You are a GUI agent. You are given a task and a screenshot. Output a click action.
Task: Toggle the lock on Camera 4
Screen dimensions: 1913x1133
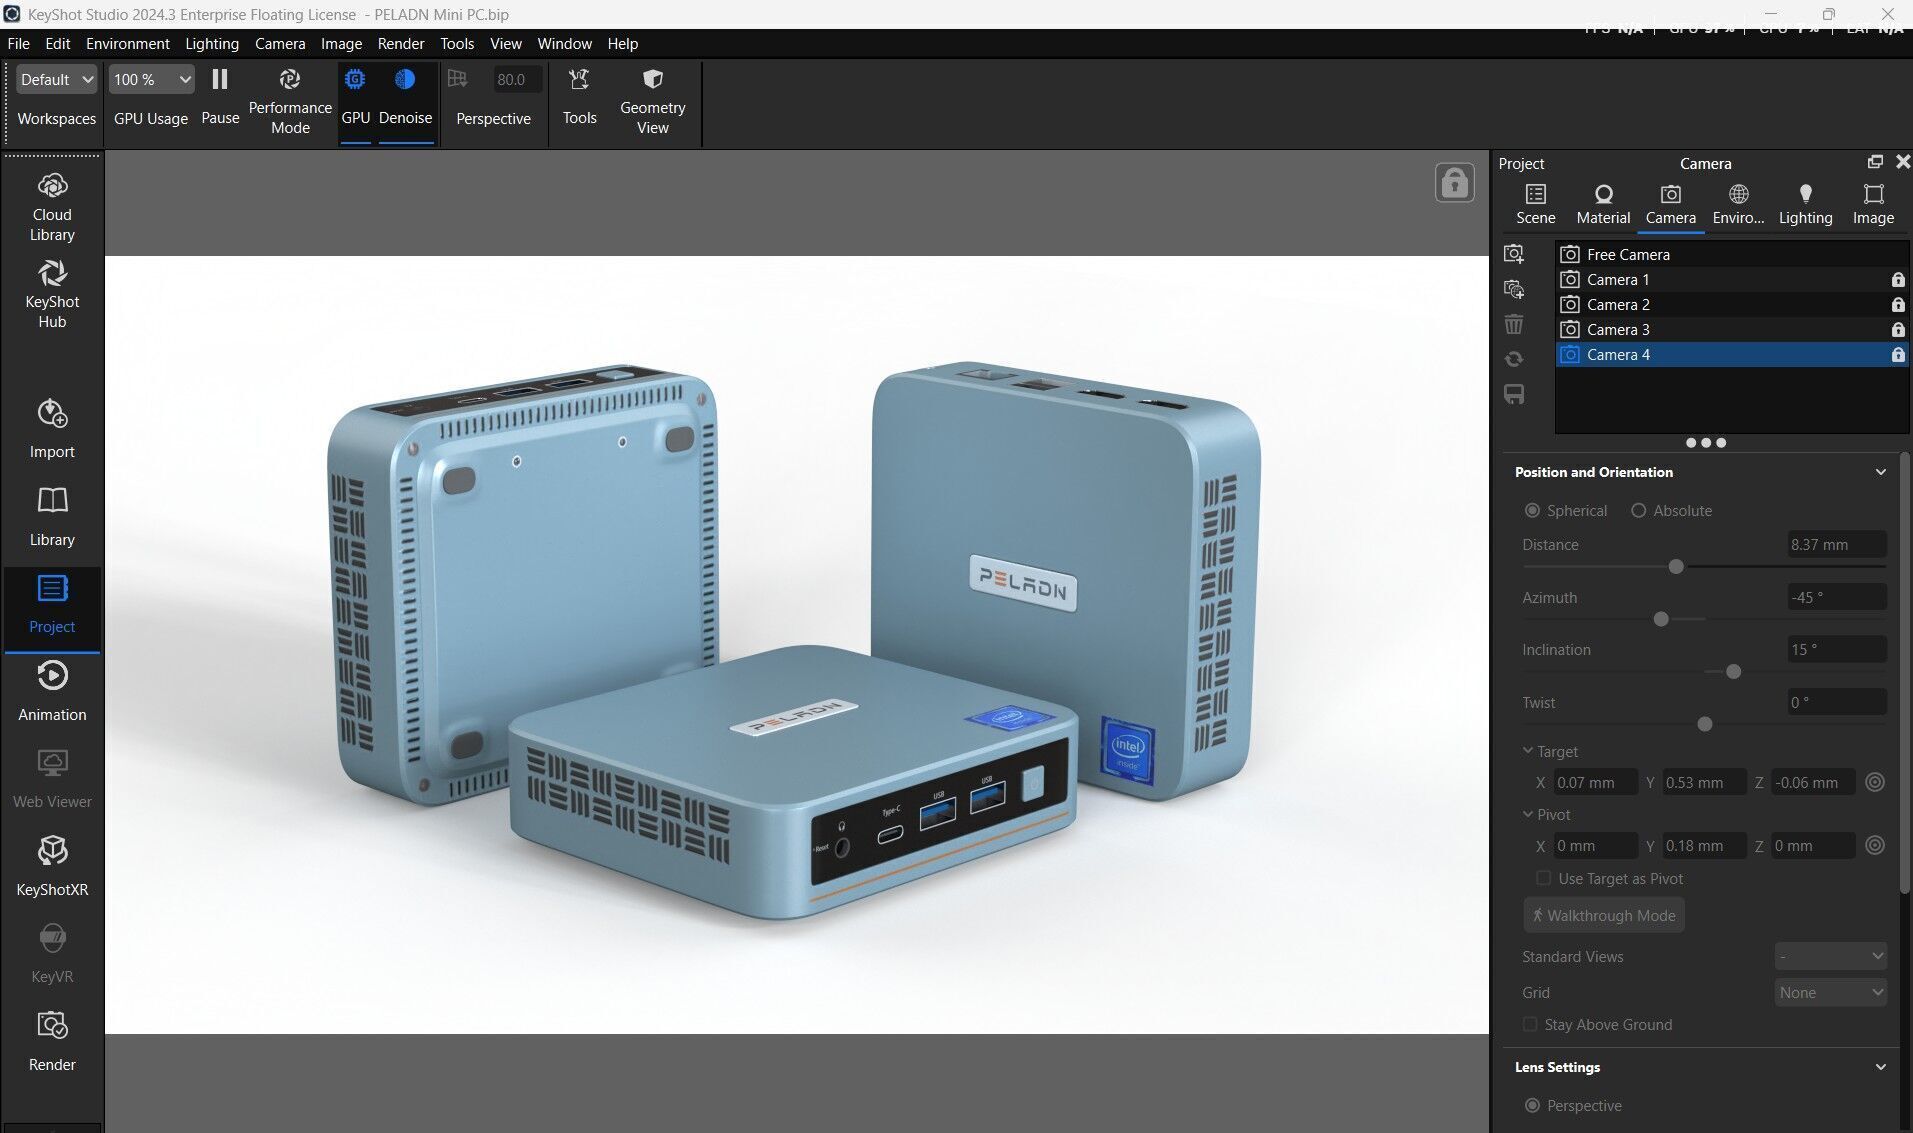1897,355
